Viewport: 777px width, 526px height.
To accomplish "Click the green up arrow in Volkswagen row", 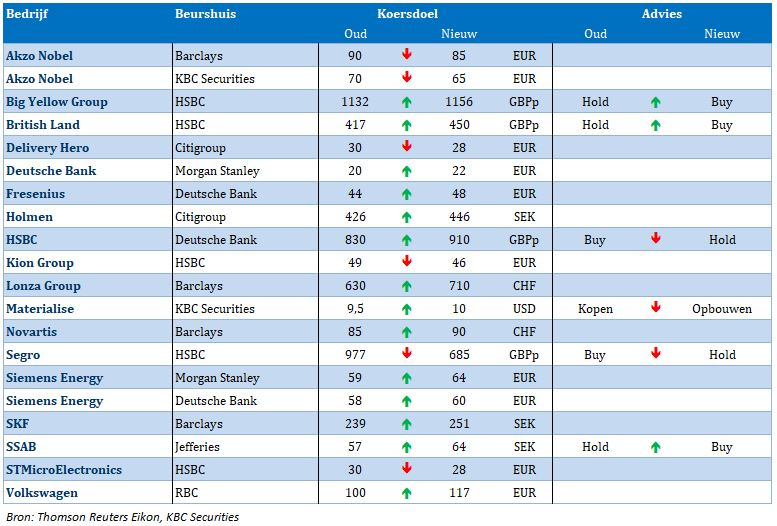I will [406, 493].
